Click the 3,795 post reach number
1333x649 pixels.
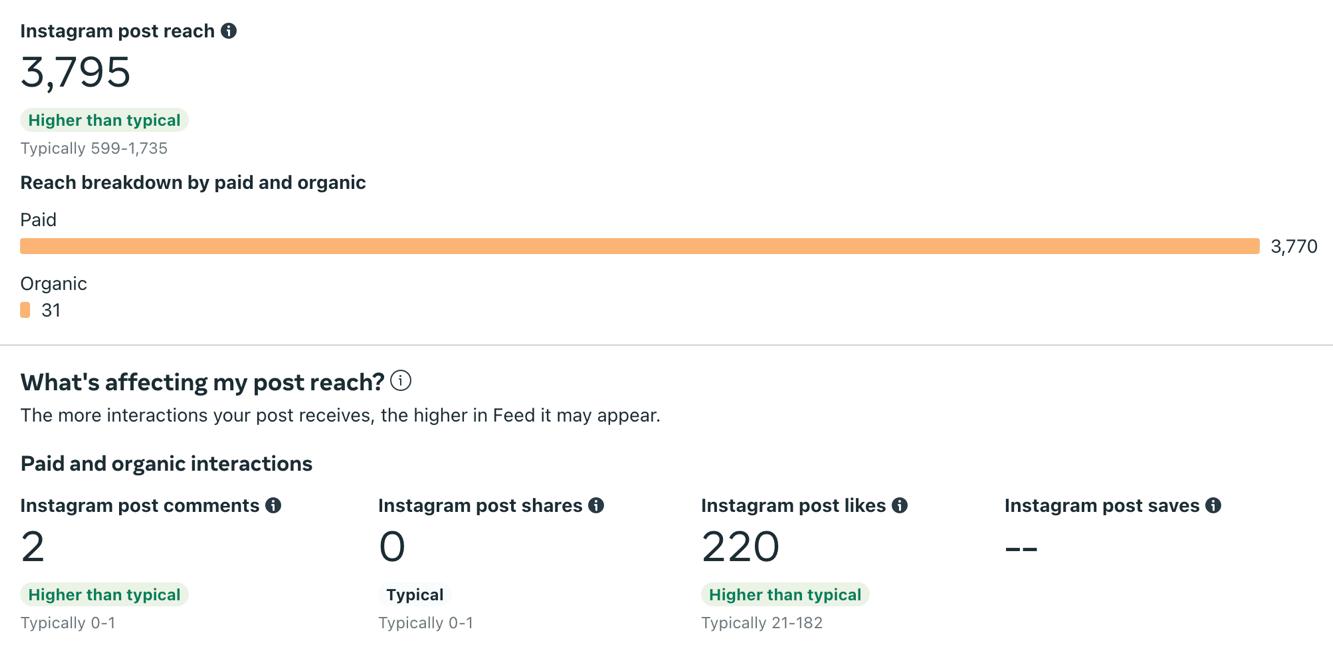click(x=76, y=73)
